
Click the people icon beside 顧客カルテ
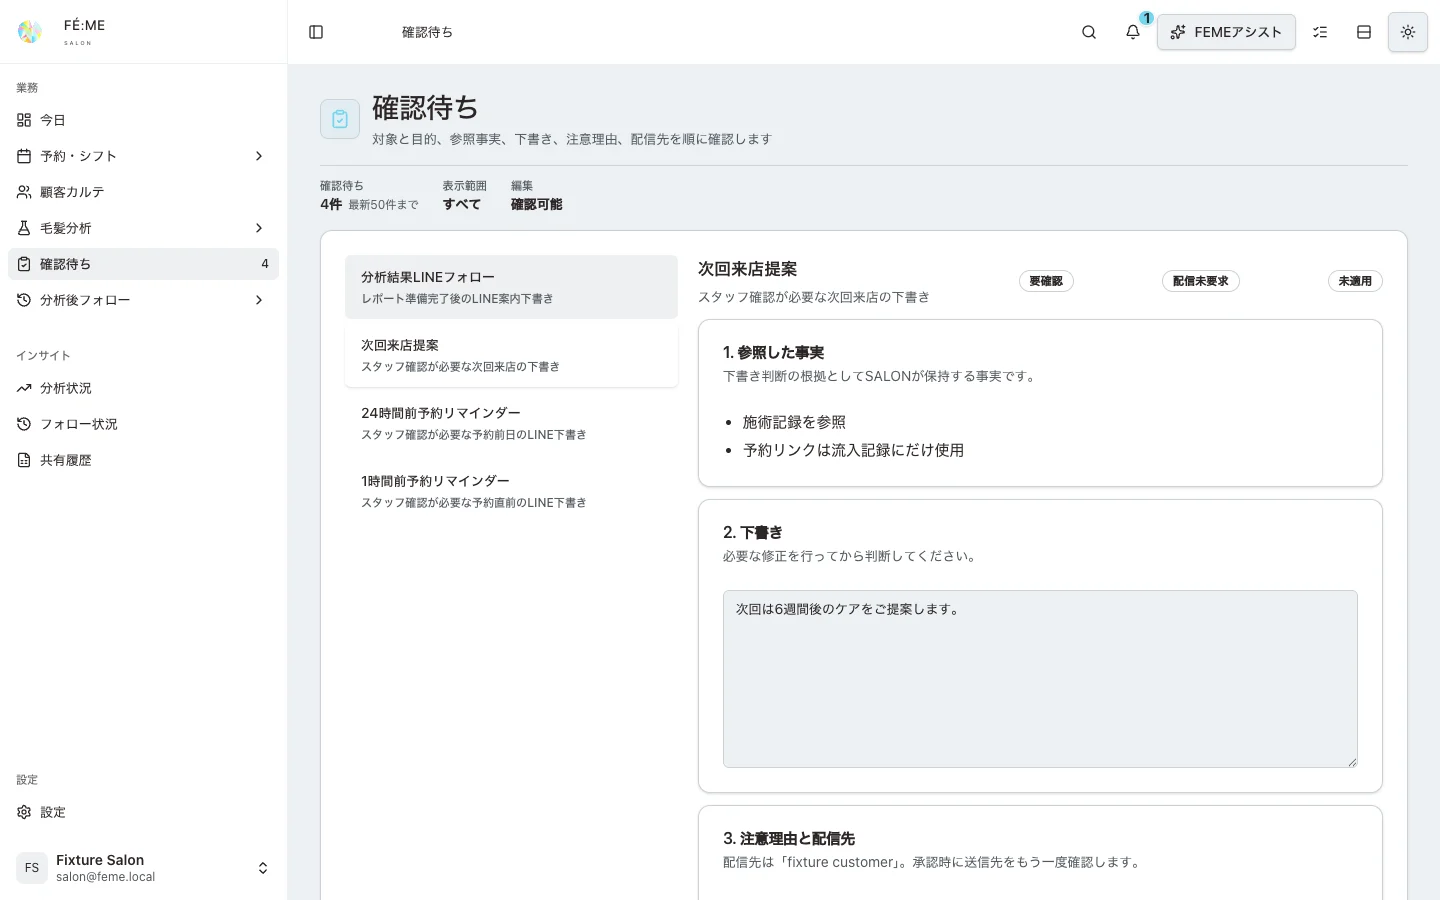24,192
